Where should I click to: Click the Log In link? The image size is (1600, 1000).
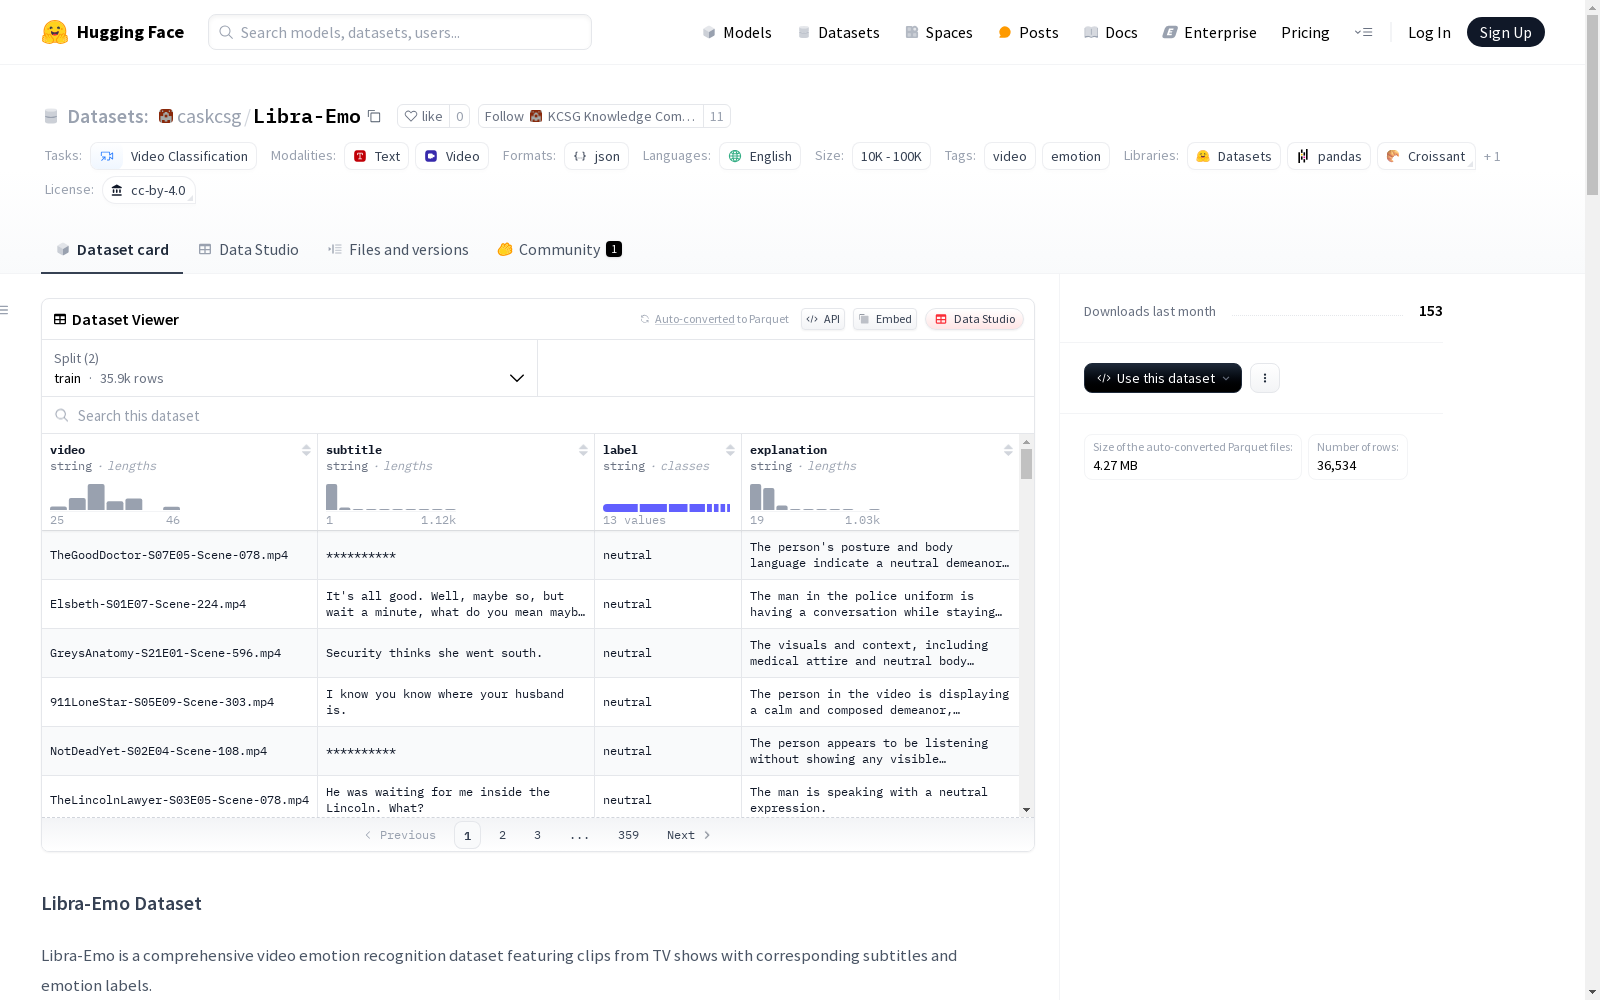coord(1429,32)
